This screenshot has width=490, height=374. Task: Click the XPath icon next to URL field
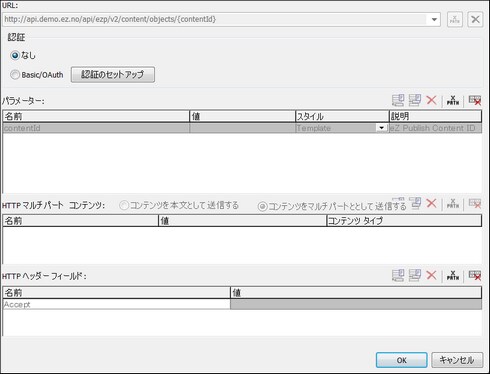[455, 19]
